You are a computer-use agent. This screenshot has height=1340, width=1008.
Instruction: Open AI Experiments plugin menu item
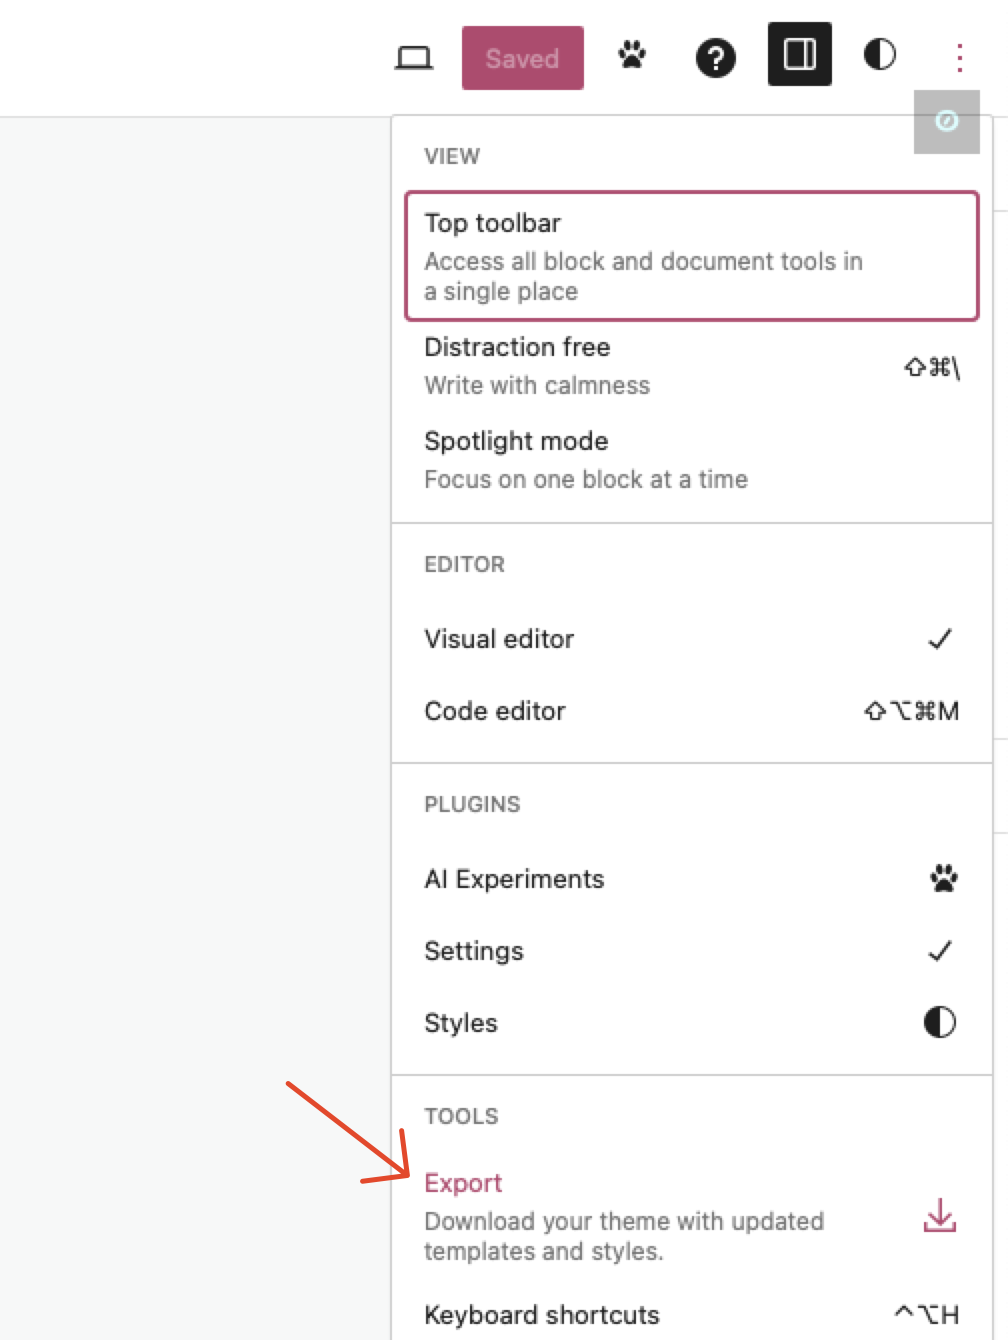[x=691, y=879]
